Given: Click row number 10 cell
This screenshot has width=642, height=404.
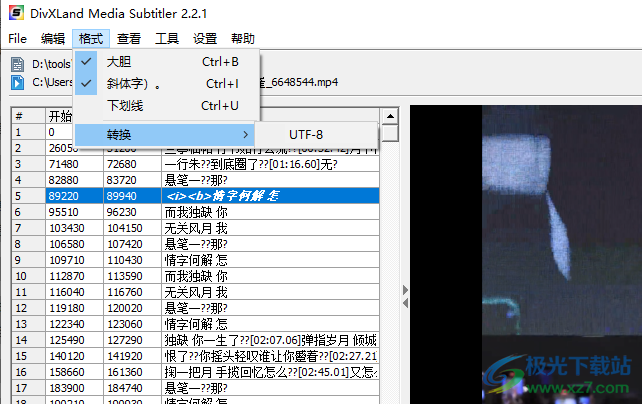Looking at the screenshot, I should click(28, 276).
